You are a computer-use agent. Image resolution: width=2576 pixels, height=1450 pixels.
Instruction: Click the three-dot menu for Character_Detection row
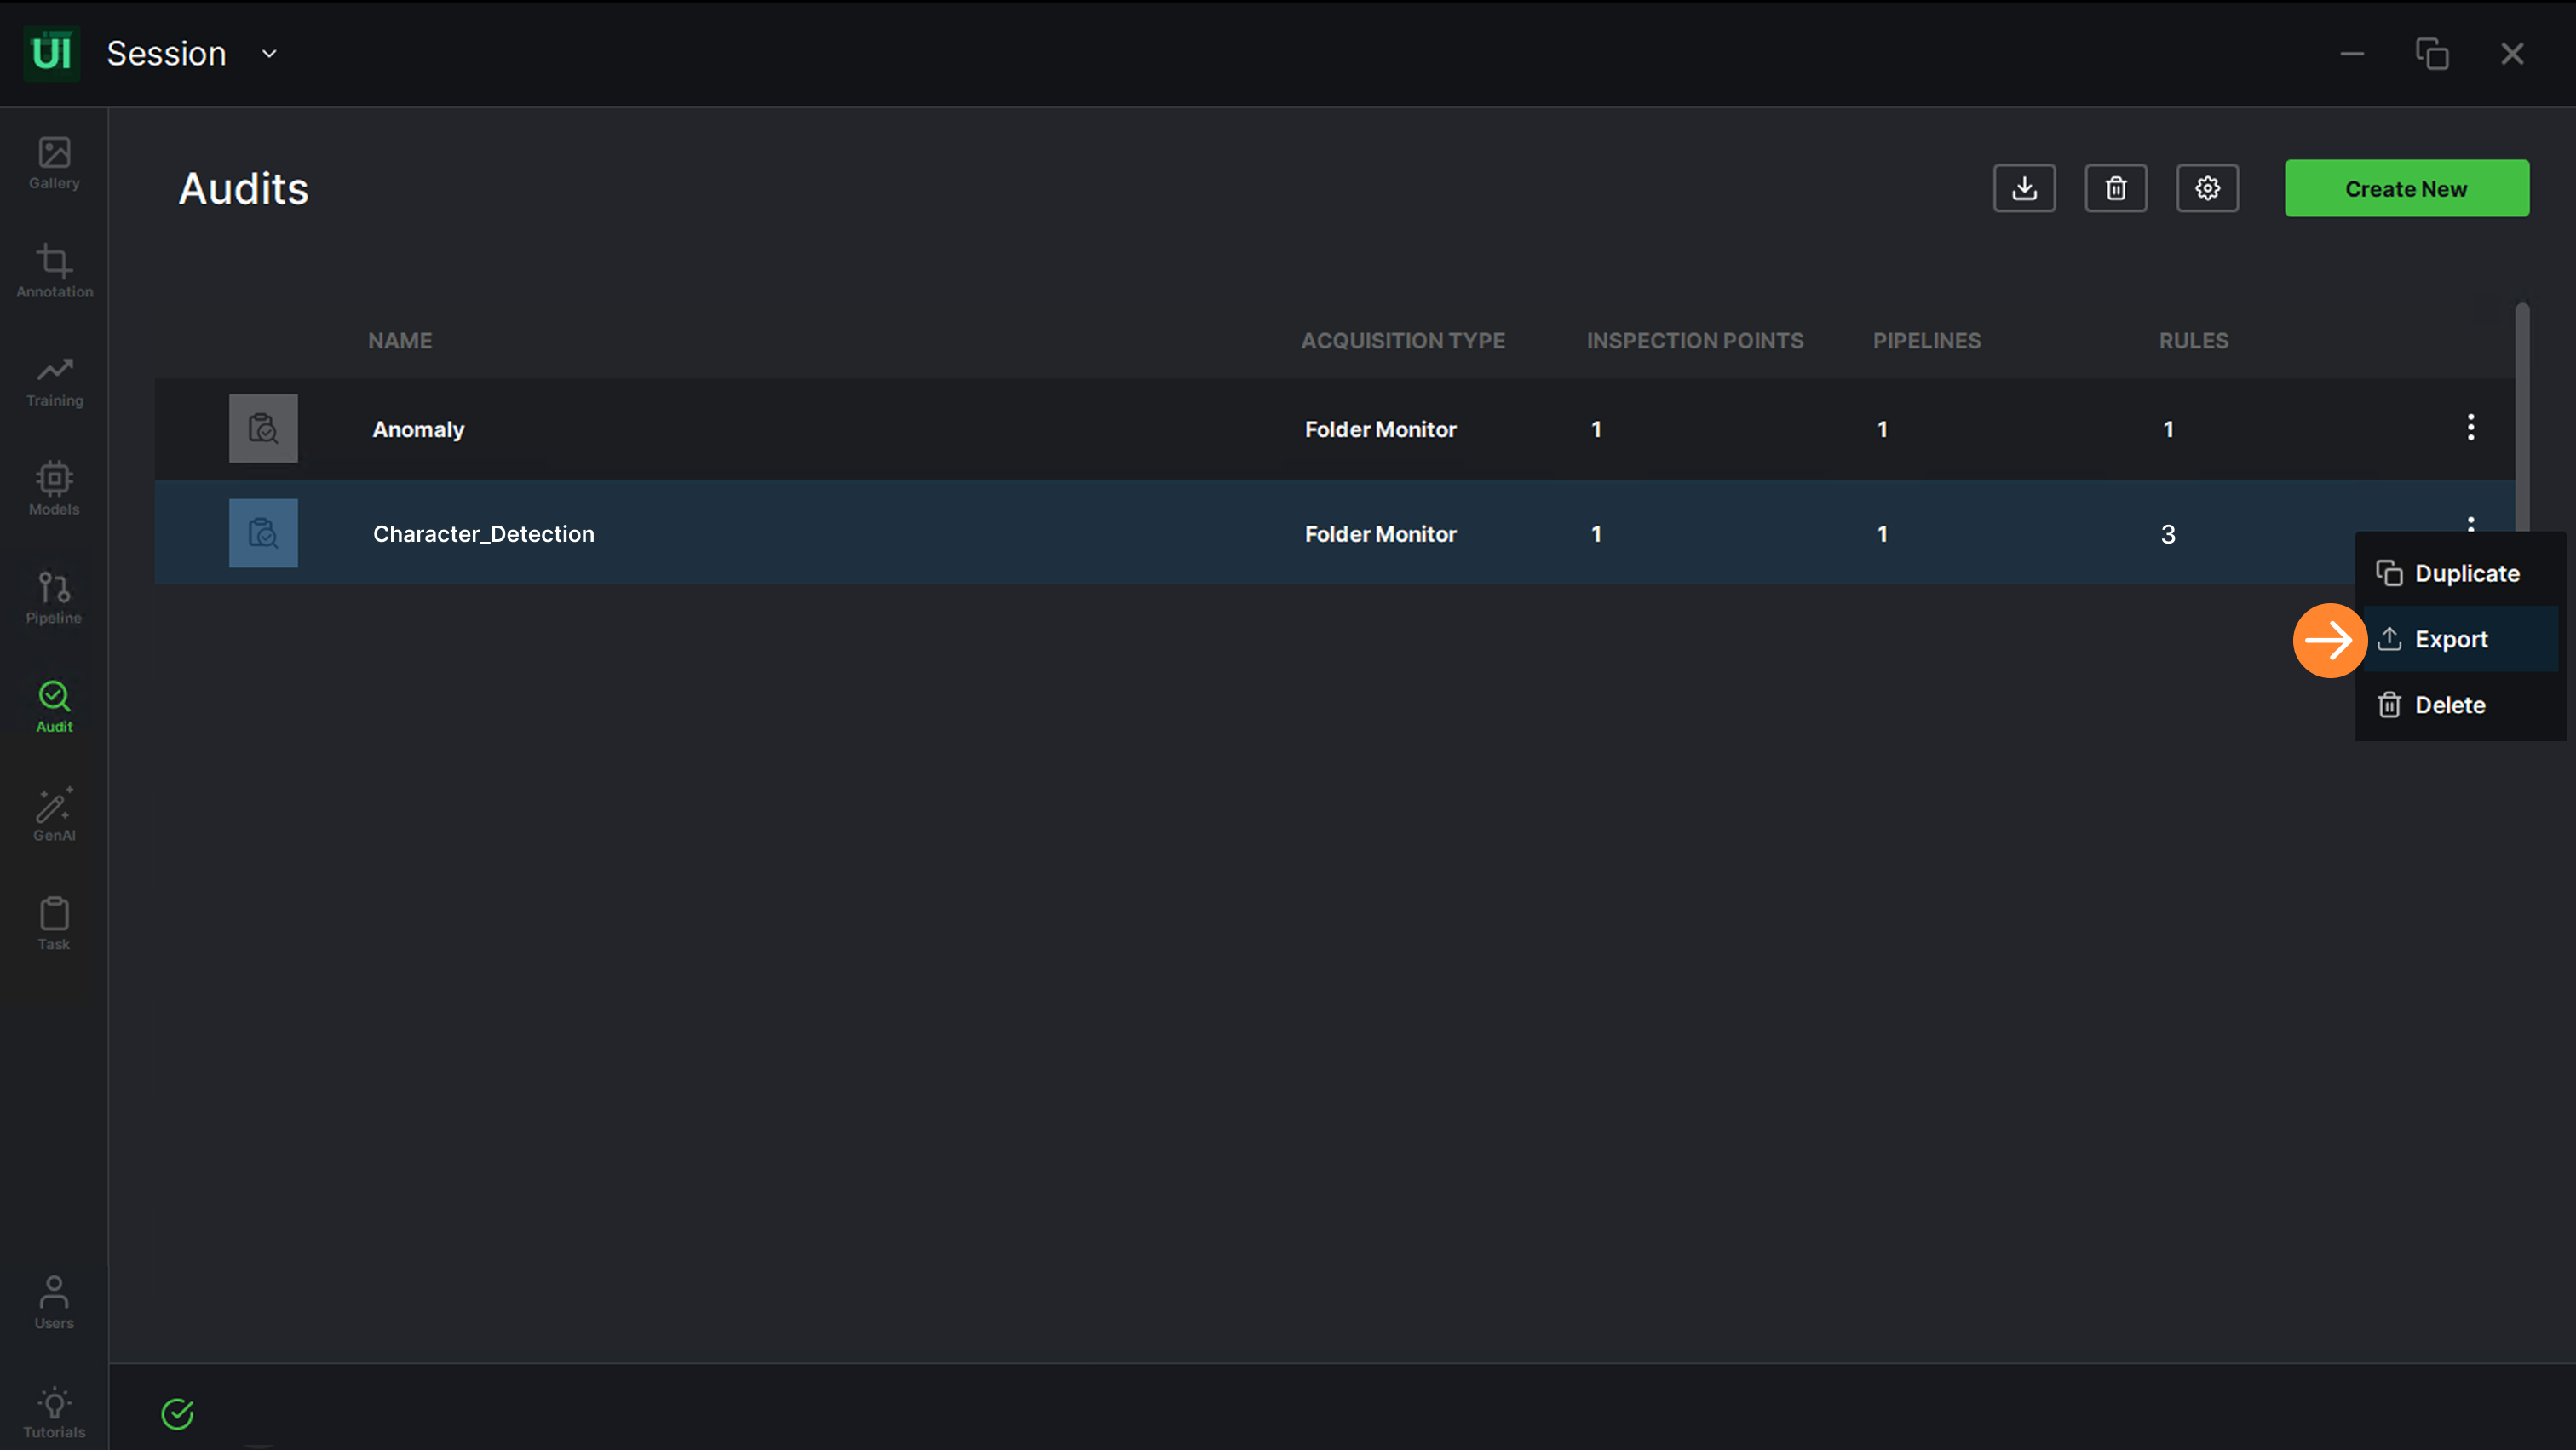(x=2470, y=524)
